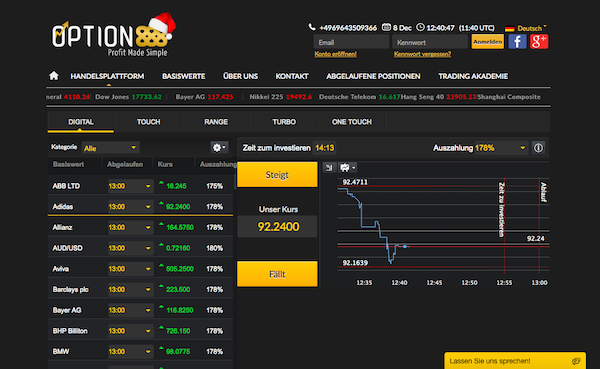Image resolution: width=600 pixels, height=369 pixels.
Task: Click the Option888 logo
Action: tap(114, 35)
